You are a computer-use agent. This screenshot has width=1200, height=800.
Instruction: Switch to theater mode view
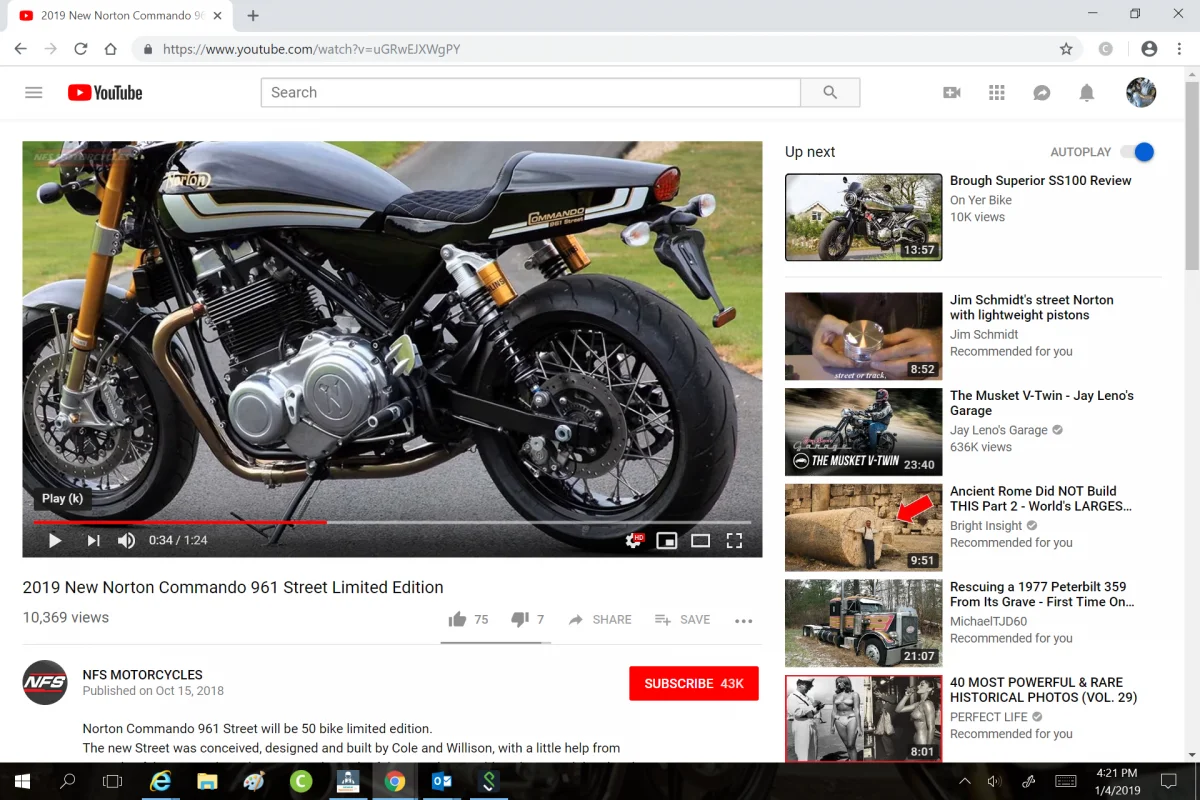[x=700, y=541]
